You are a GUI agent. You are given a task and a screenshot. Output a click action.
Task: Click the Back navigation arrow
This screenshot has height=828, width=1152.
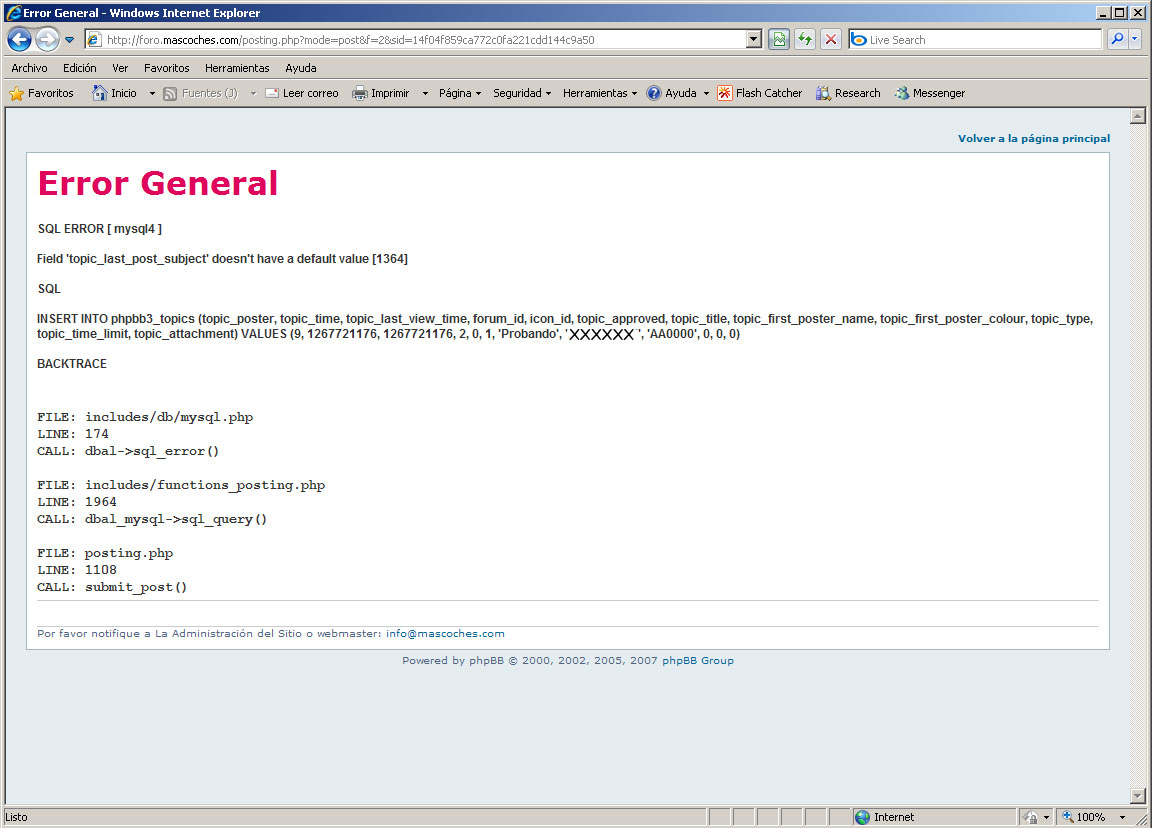(x=20, y=40)
